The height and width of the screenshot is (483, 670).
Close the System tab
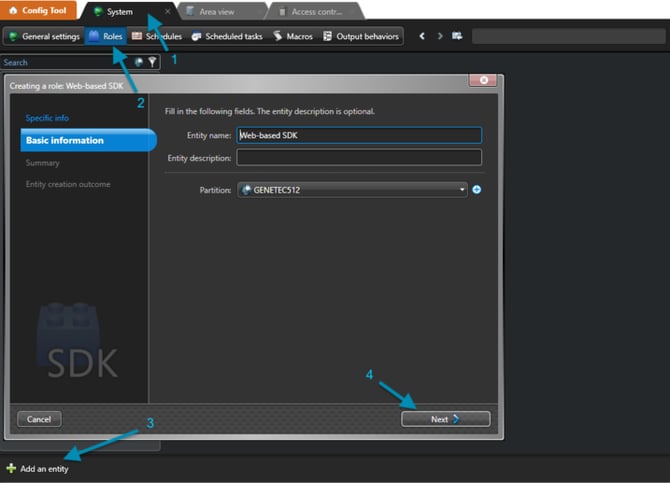click(x=168, y=12)
